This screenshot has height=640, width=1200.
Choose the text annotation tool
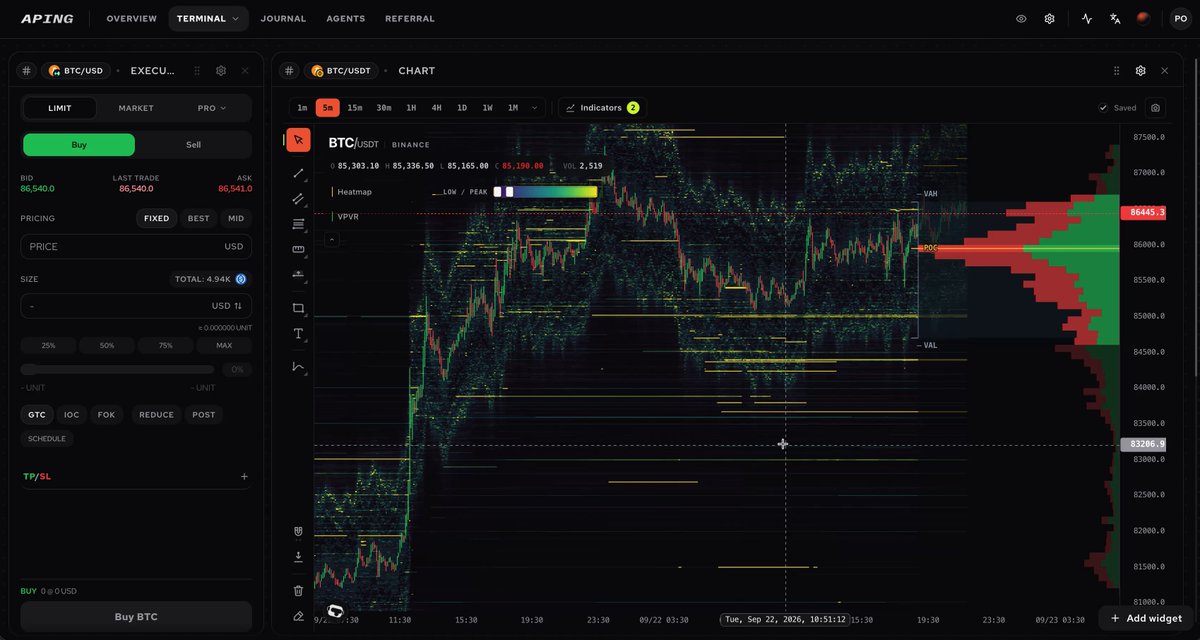tap(298, 333)
